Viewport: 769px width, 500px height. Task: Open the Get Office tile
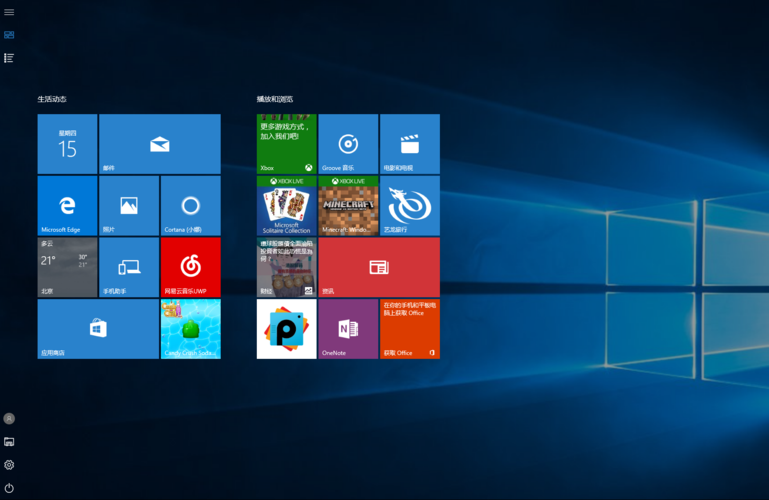pyautogui.click(x=410, y=329)
